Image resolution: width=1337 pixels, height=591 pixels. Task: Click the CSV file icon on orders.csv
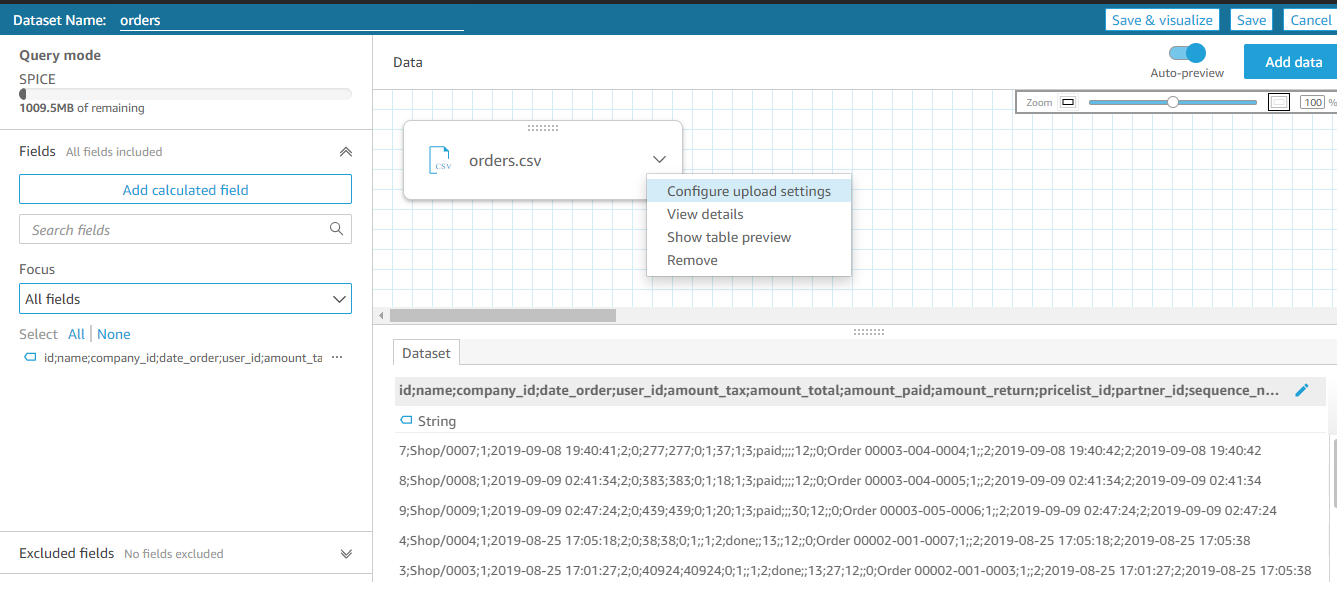click(440, 160)
